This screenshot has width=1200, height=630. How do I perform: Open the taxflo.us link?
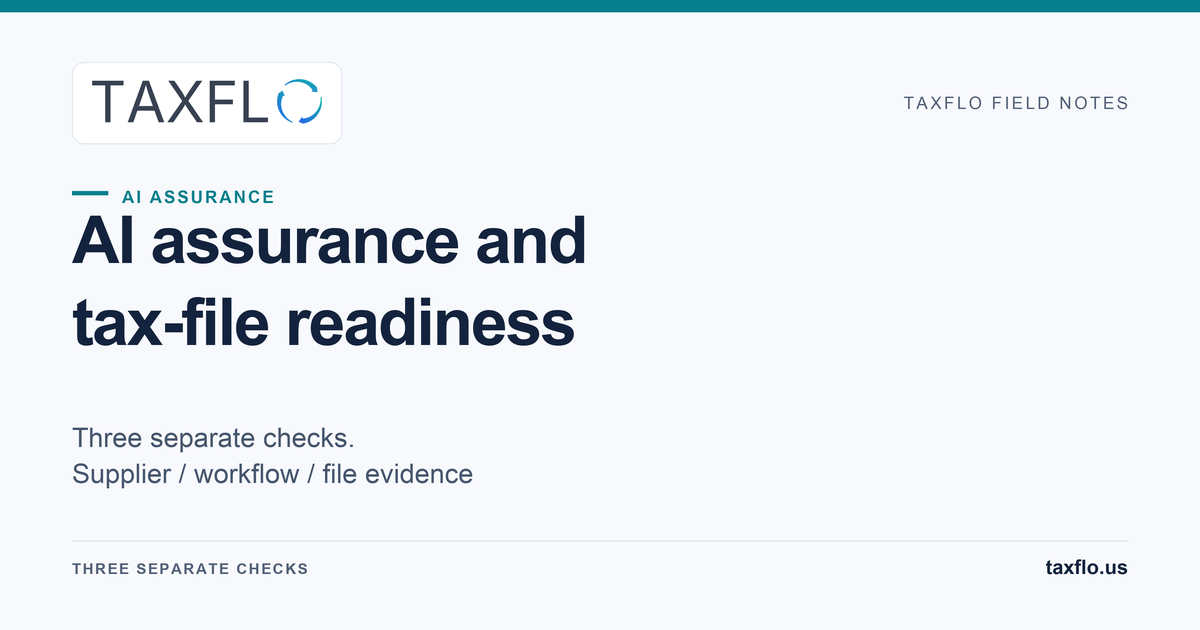(1086, 567)
